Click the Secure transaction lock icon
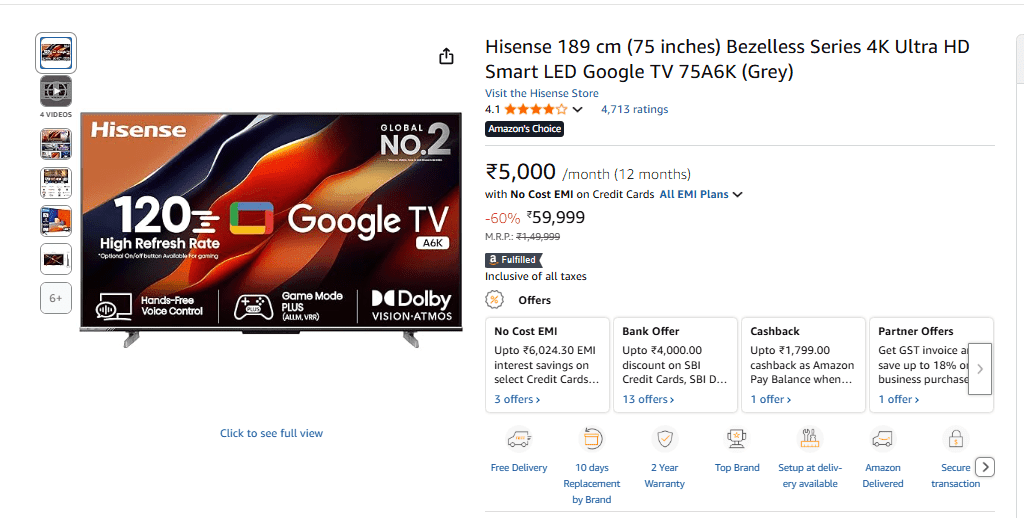 (955, 439)
